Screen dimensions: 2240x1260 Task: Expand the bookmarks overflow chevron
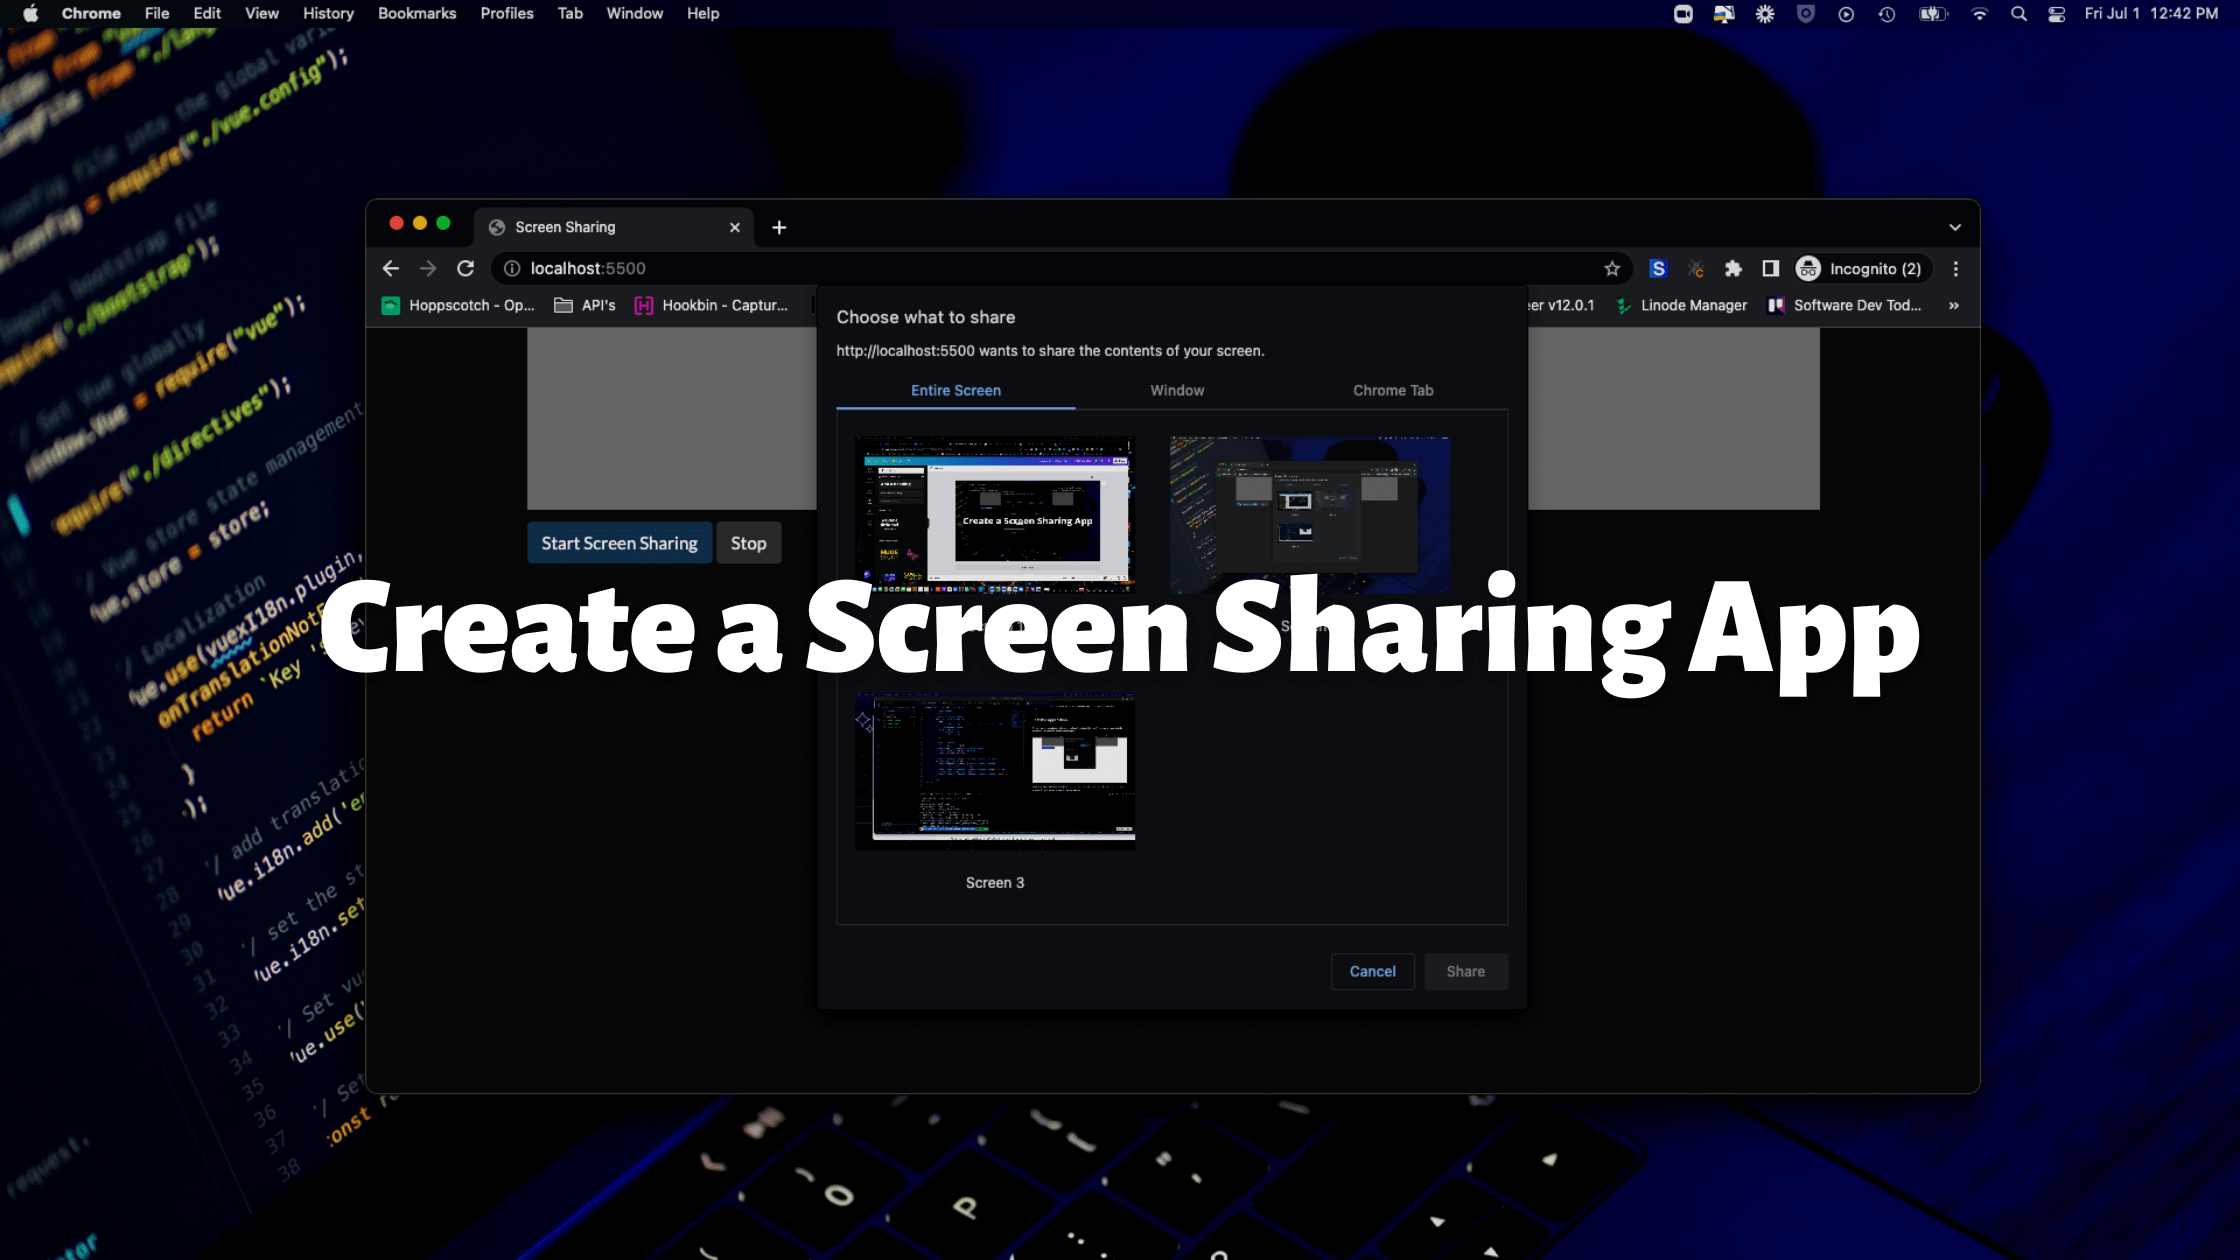pyautogui.click(x=1953, y=305)
